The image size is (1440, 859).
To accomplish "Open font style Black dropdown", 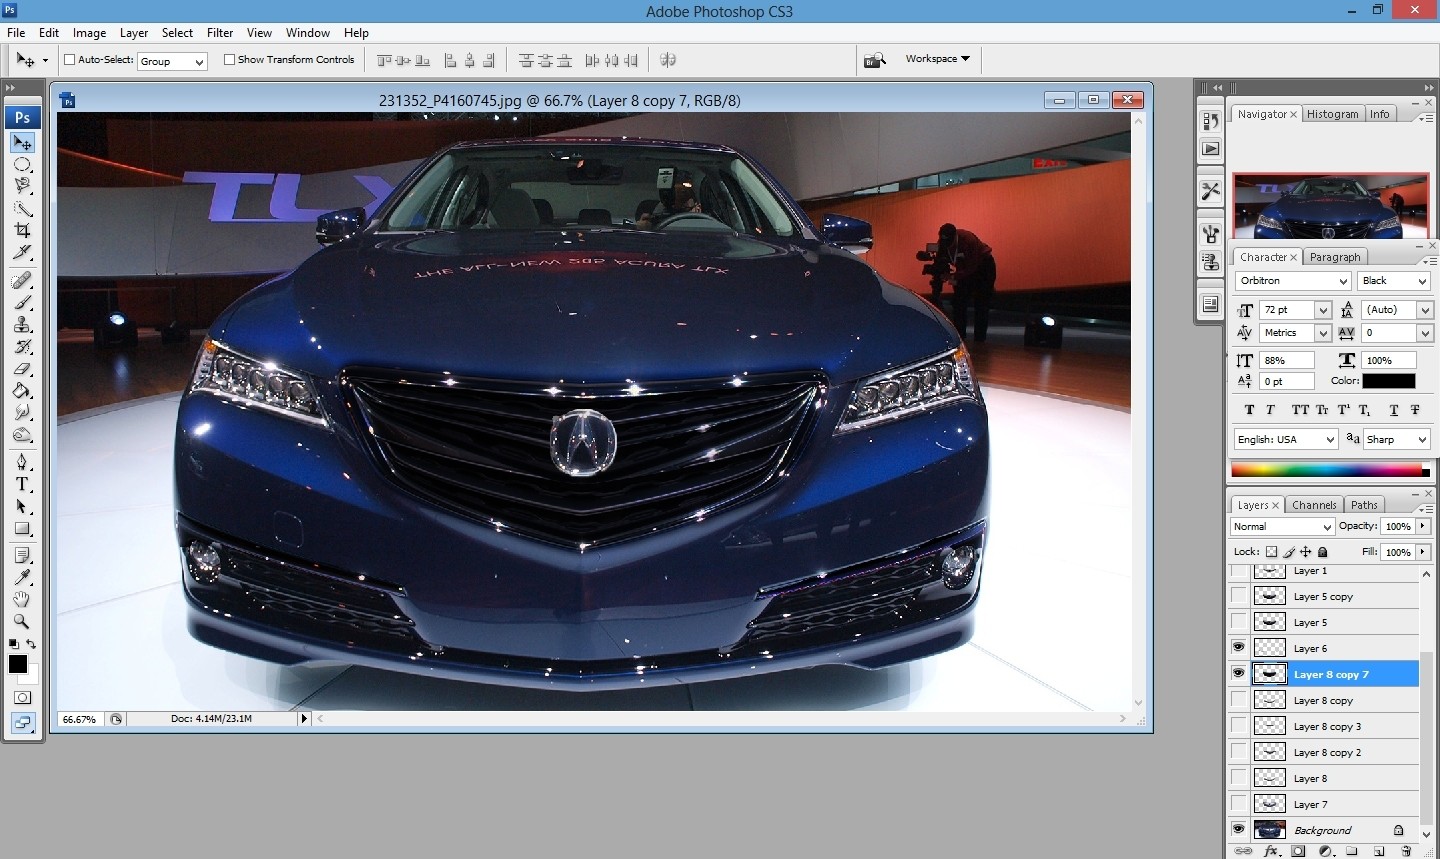I will pos(1394,281).
